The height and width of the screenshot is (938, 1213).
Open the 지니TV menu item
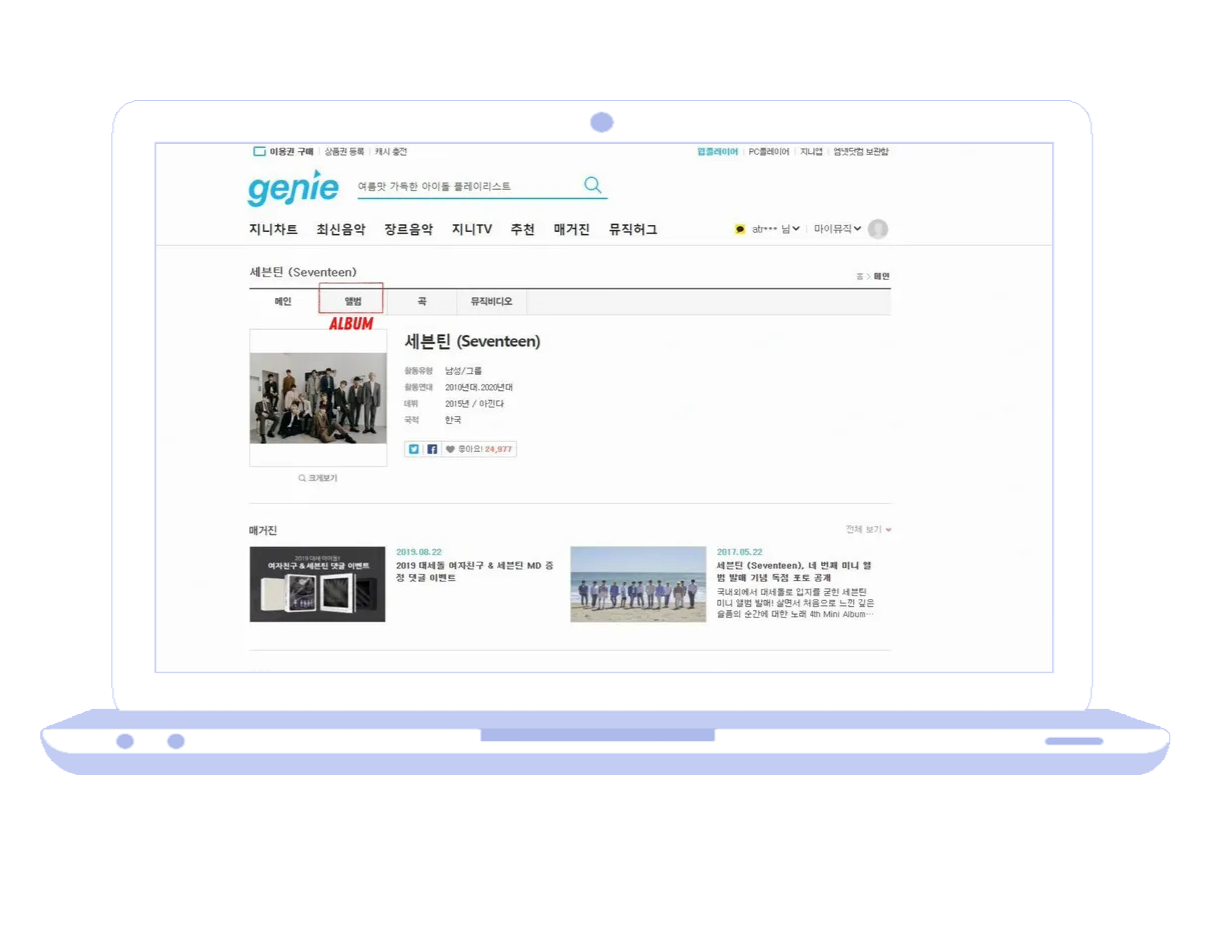pyautogui.click(x=472, y=229)
